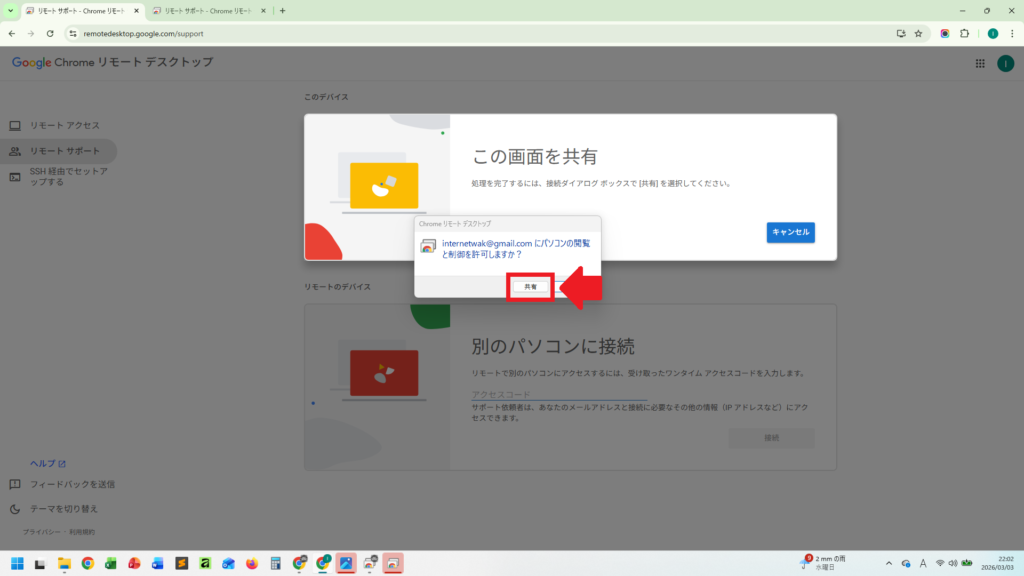Expand the tab search dropdown arrow
Viewport: 1024px width, 576px height.
coord(10,11)
